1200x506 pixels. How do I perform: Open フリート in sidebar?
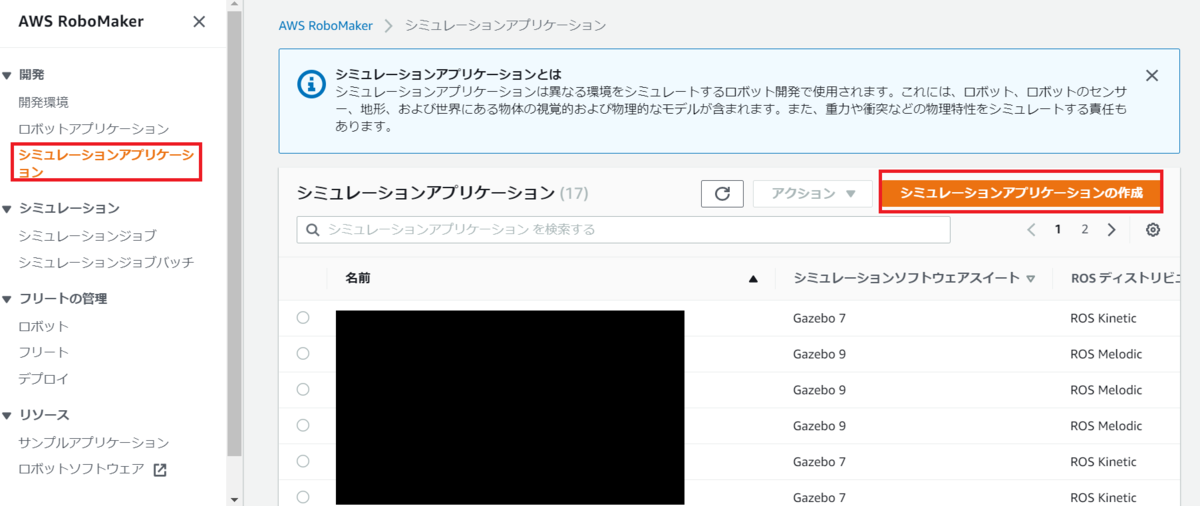point(44,352)
